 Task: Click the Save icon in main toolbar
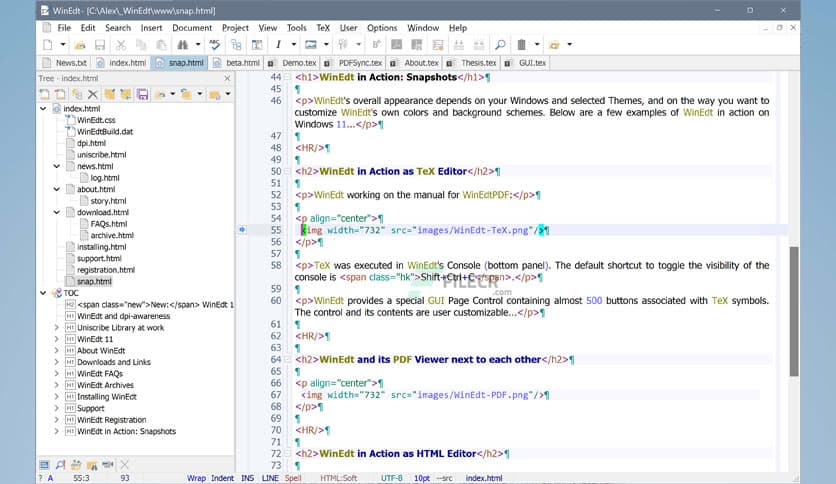click(99, 45)
